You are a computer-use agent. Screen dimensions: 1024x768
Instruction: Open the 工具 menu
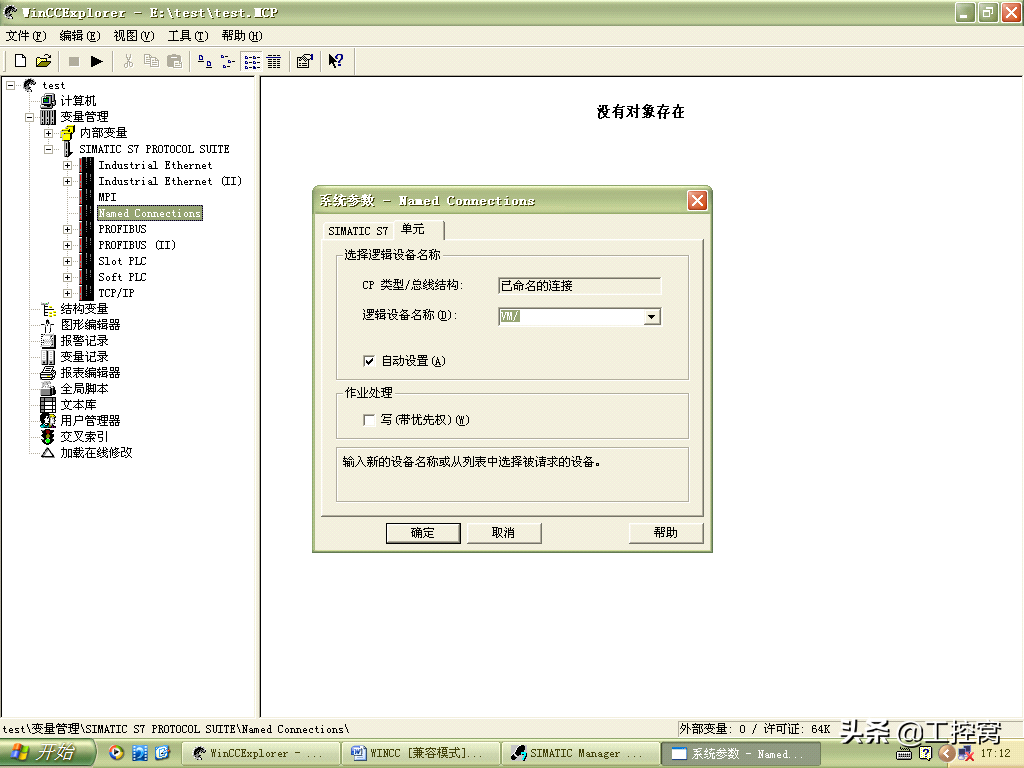[x=187, y=36]
